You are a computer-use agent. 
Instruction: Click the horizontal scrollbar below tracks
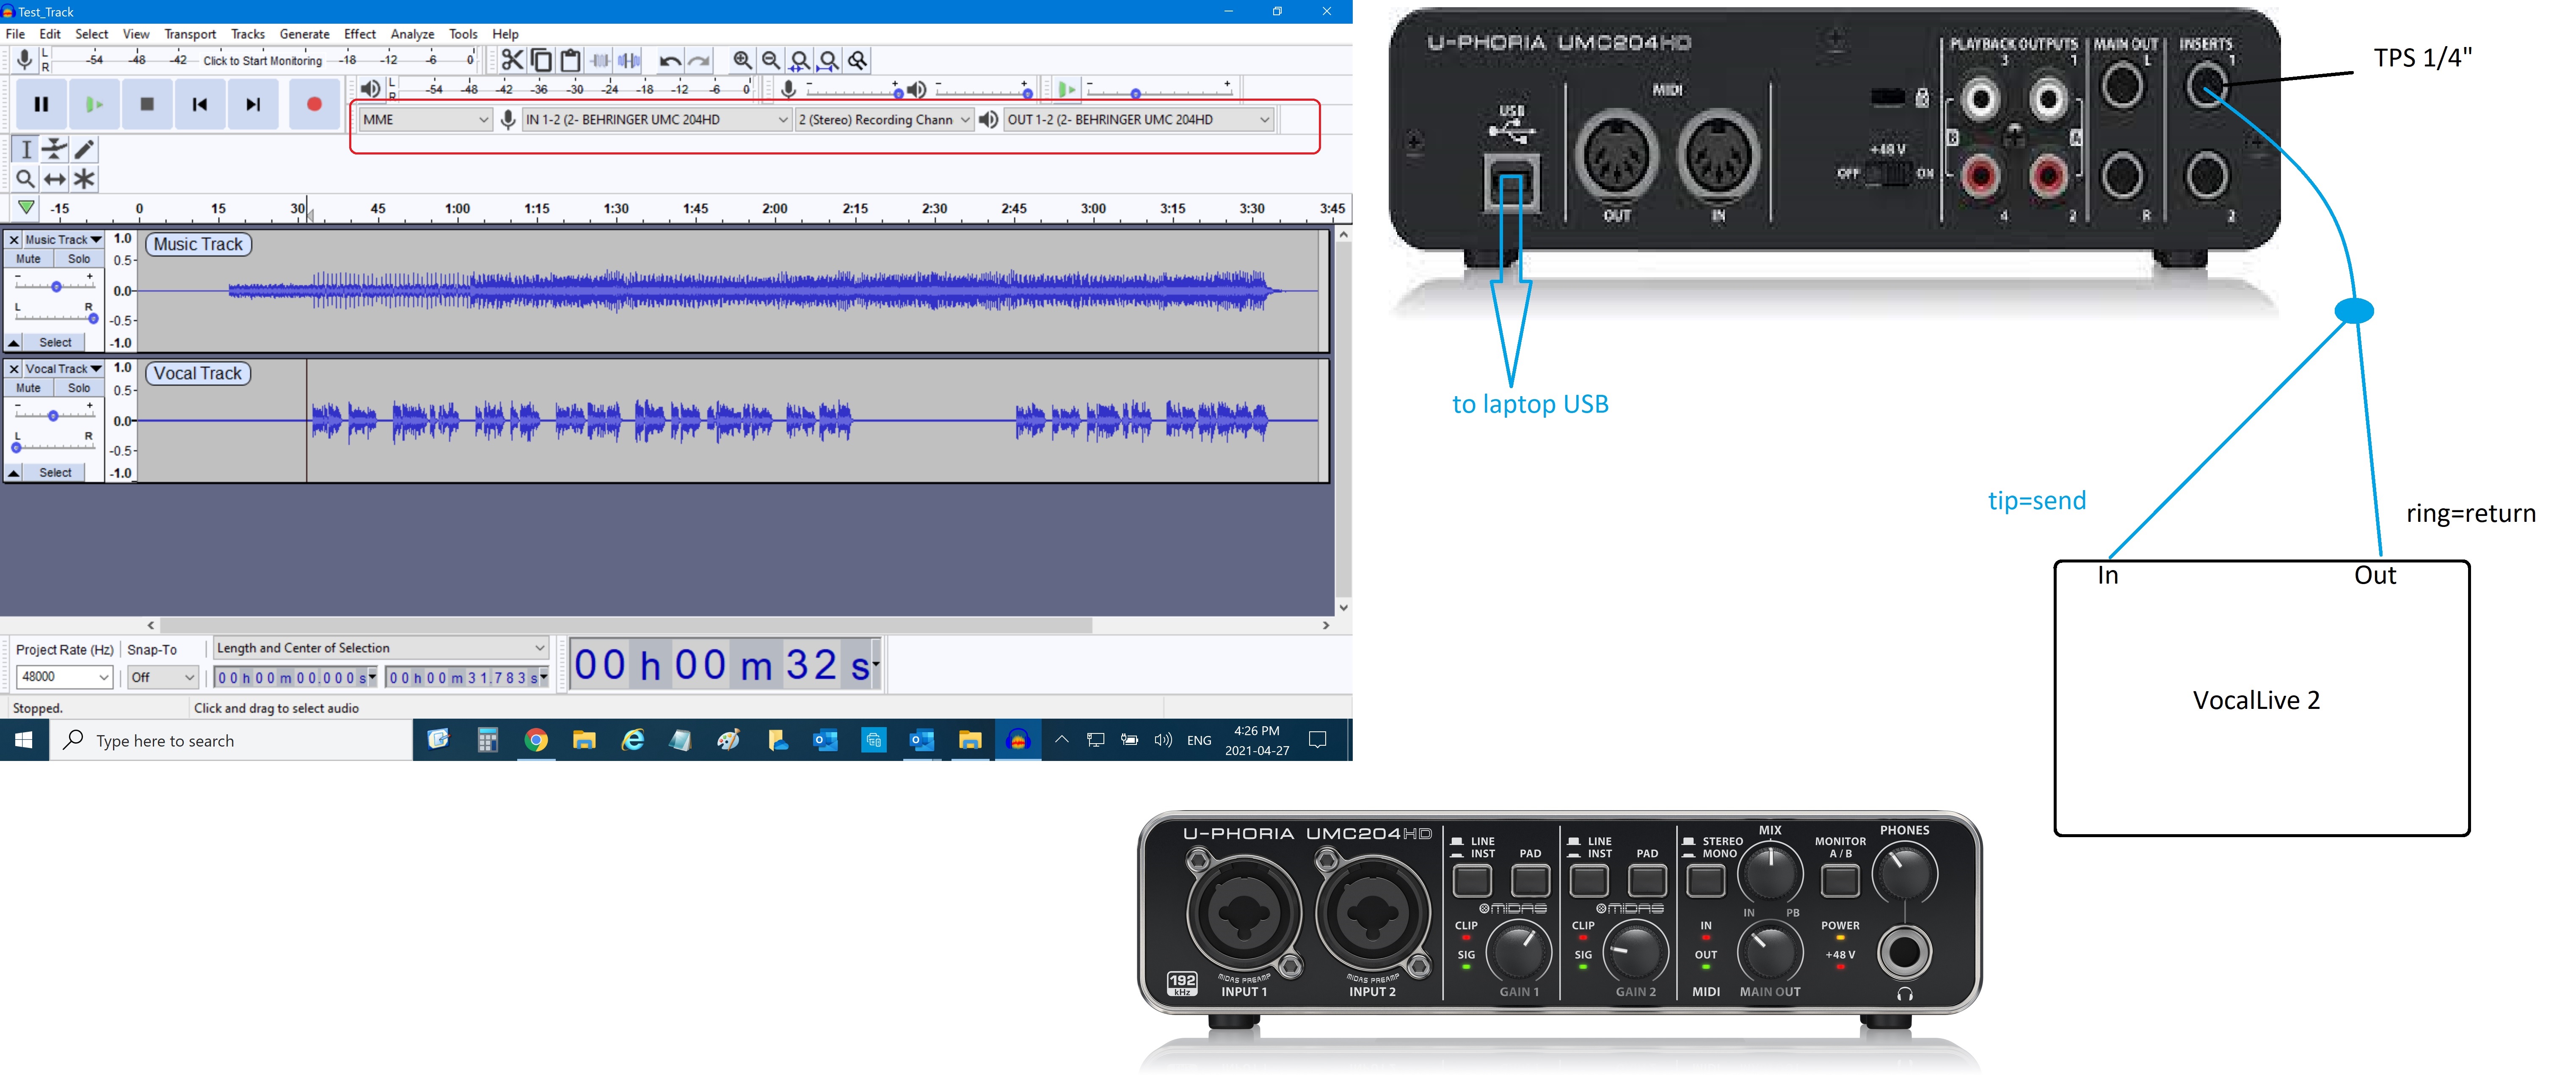[x=627, y=626]
